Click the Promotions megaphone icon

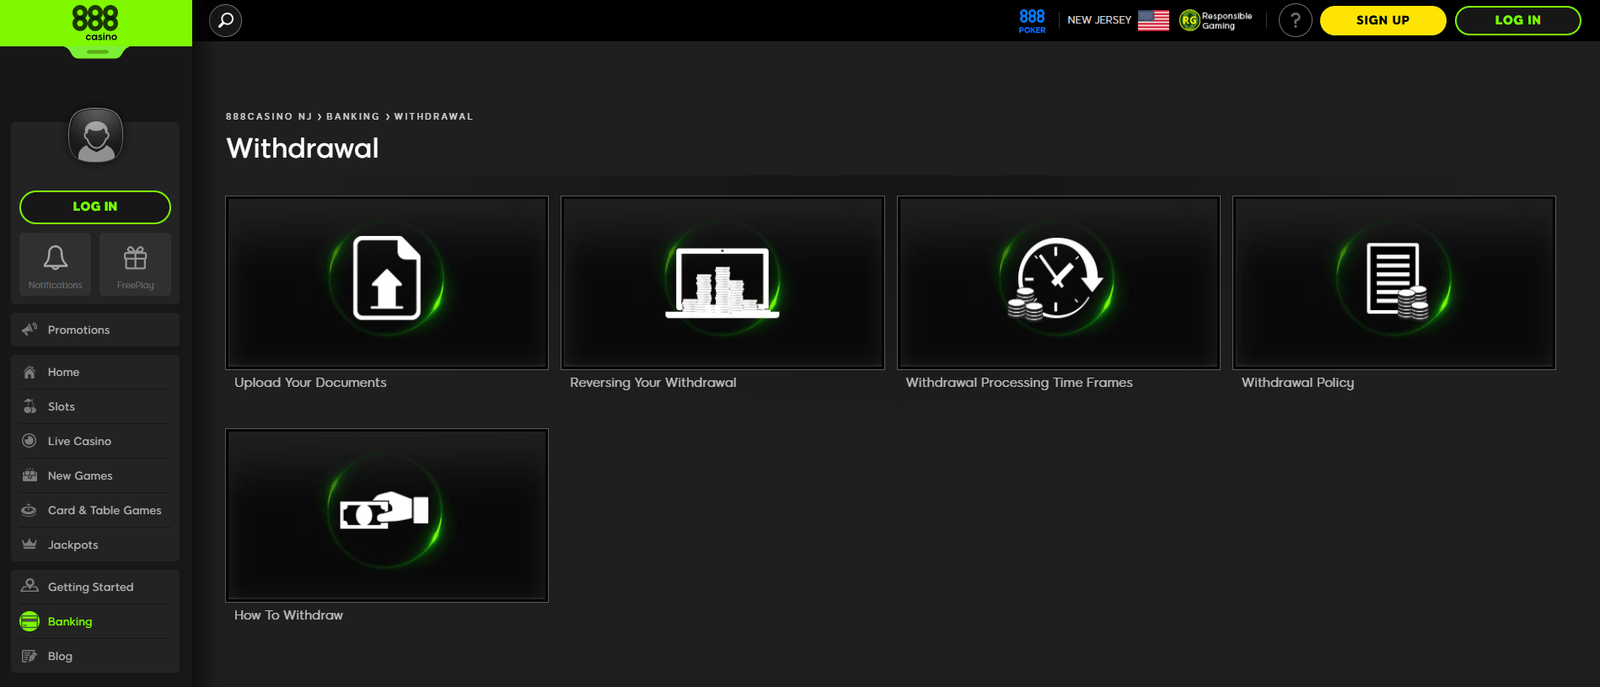30,329
